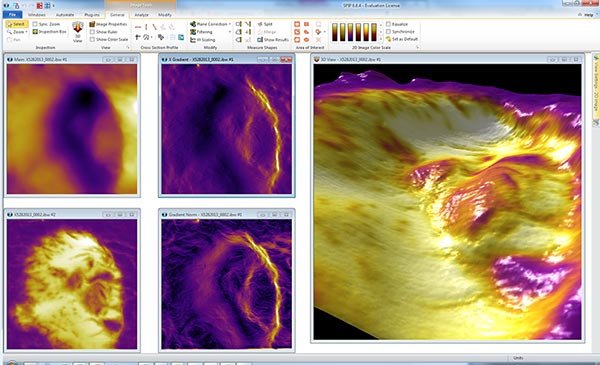Open 2D Image Color Scale dialog launcher
The height and width of the screenshot is (365, 600).
click(417, 47)
